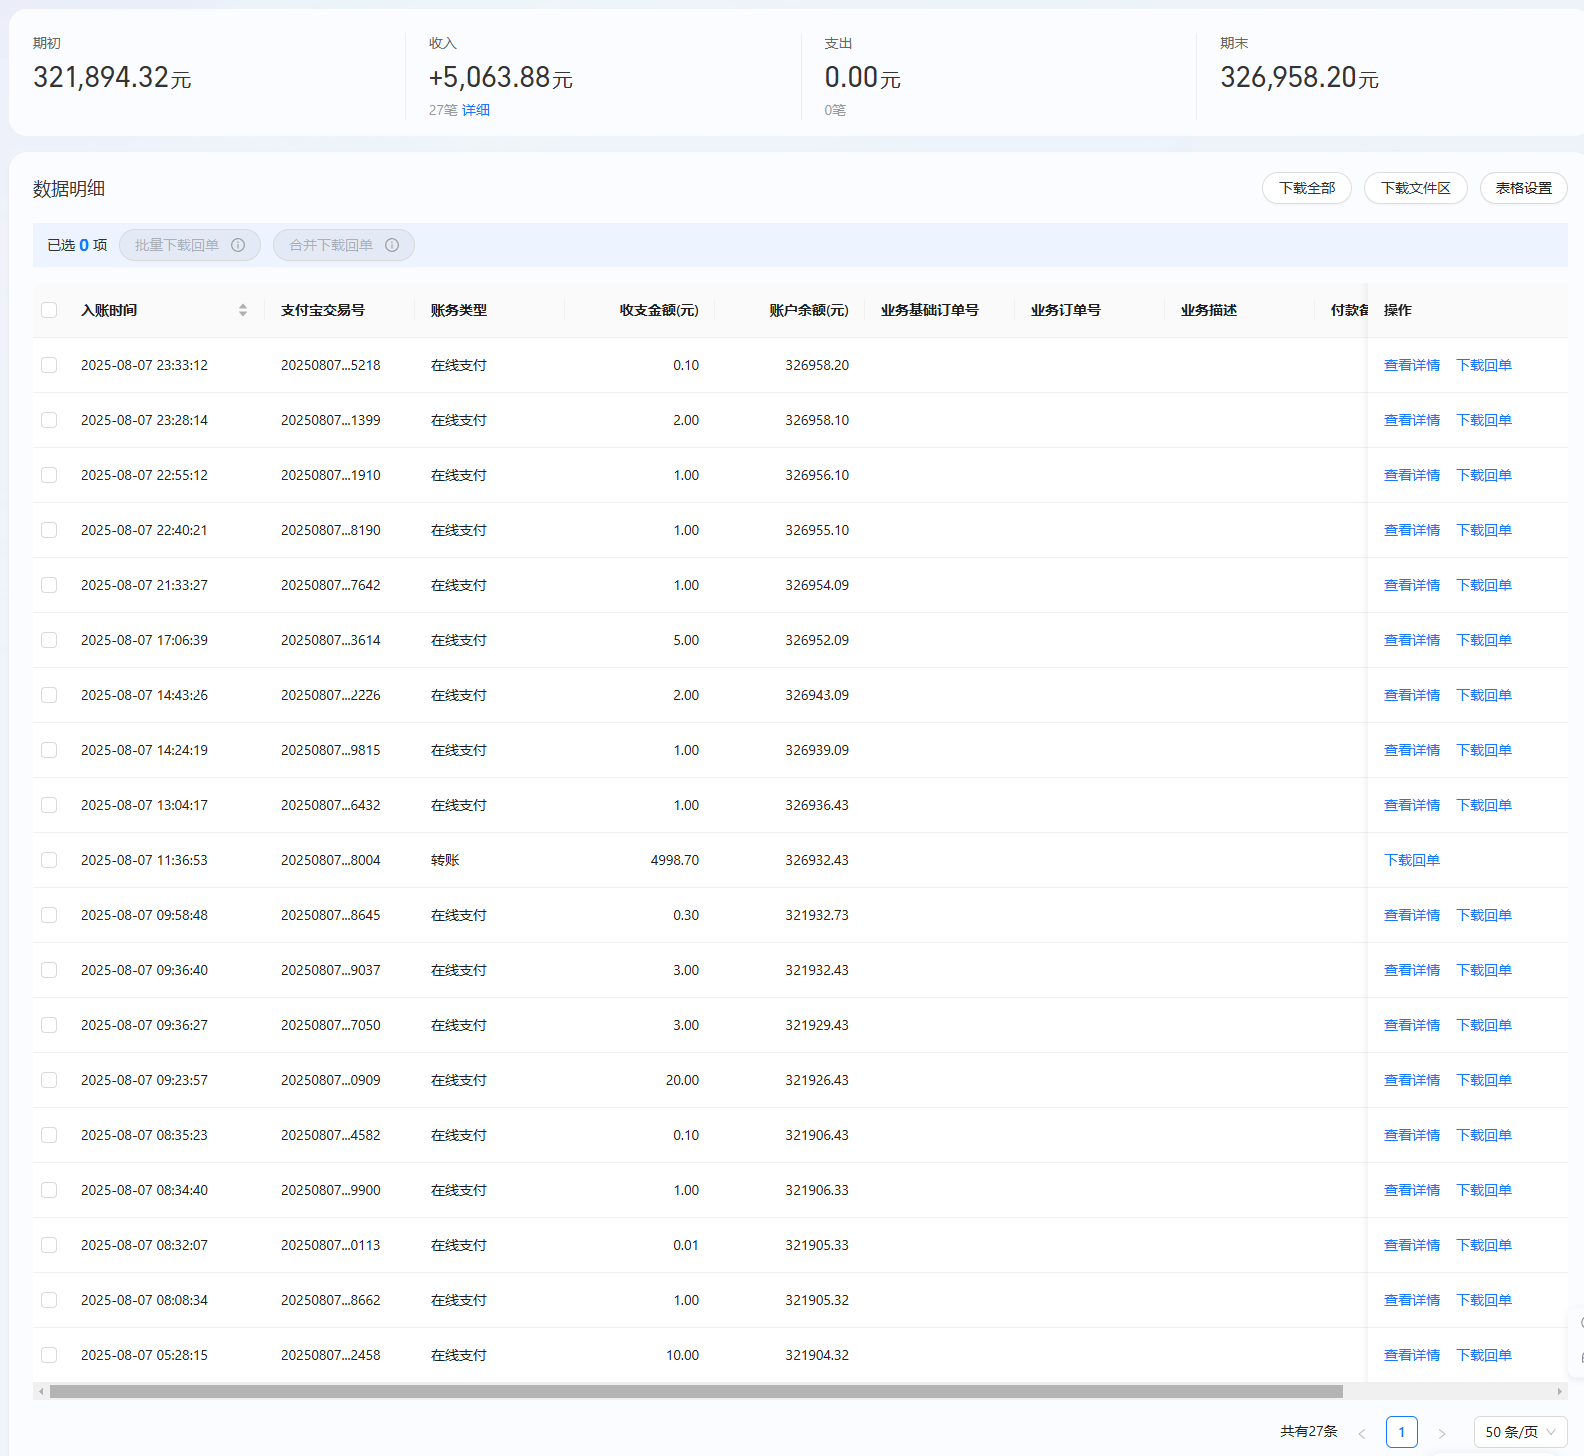Download receipt for transaction 20250807...4582
This screenshot has height=1456, width=1584.
pos(1484,1135)
